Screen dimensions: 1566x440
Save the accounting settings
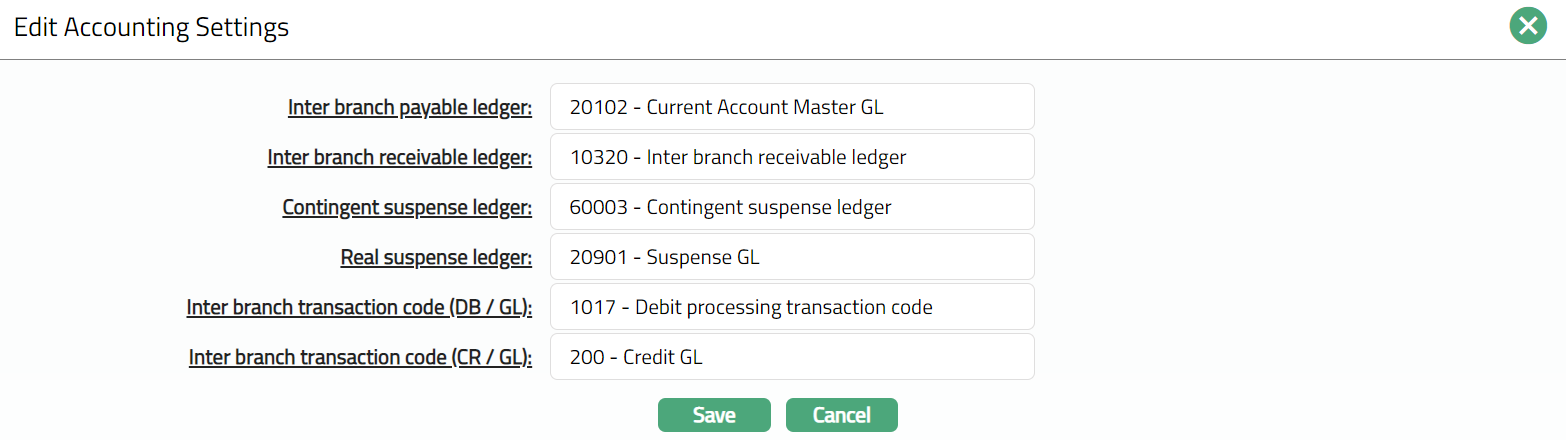(714, 415)
